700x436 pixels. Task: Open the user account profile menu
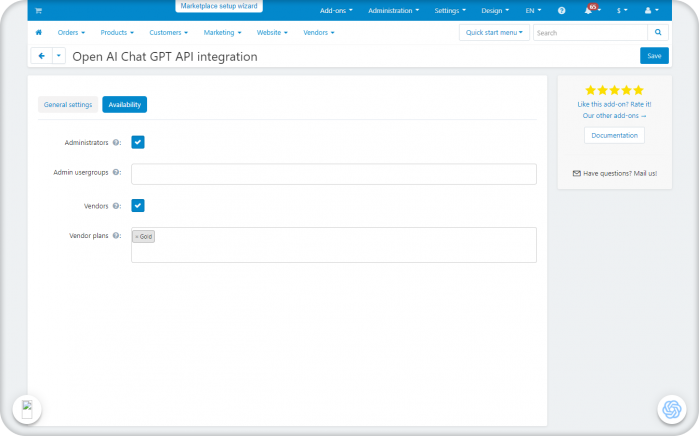651,10
